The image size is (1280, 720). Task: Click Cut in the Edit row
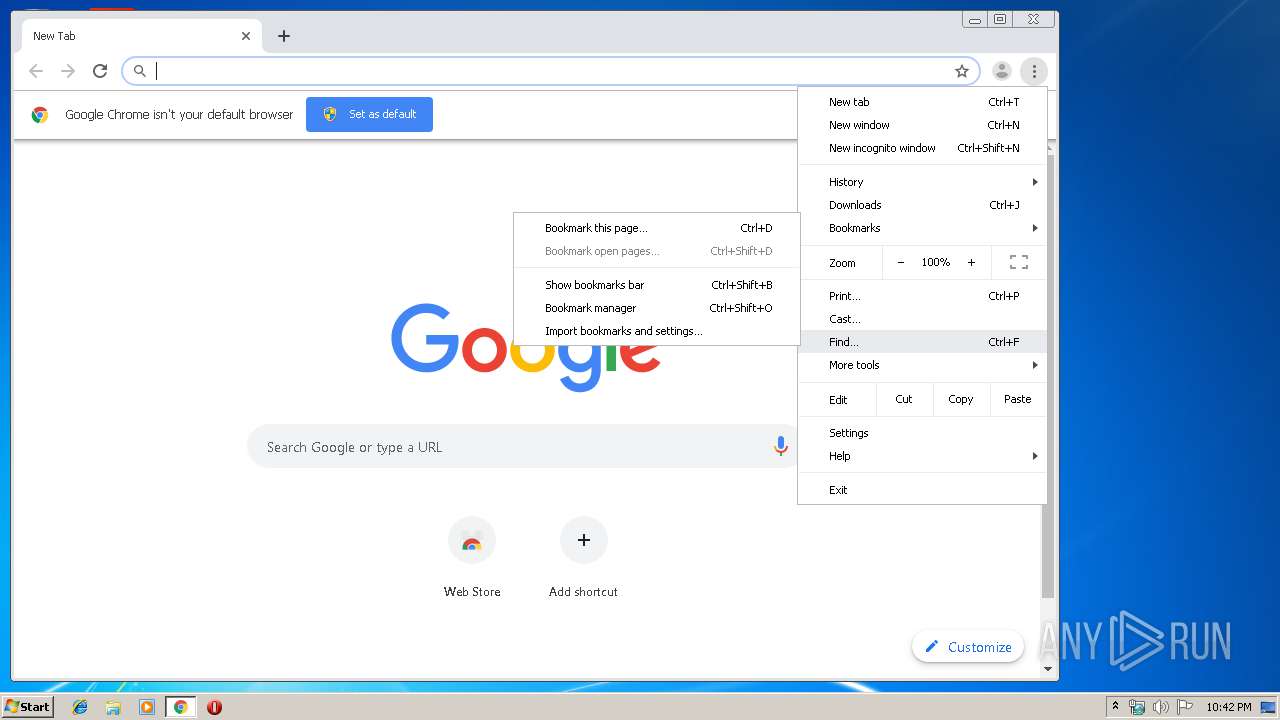point(904,399)
